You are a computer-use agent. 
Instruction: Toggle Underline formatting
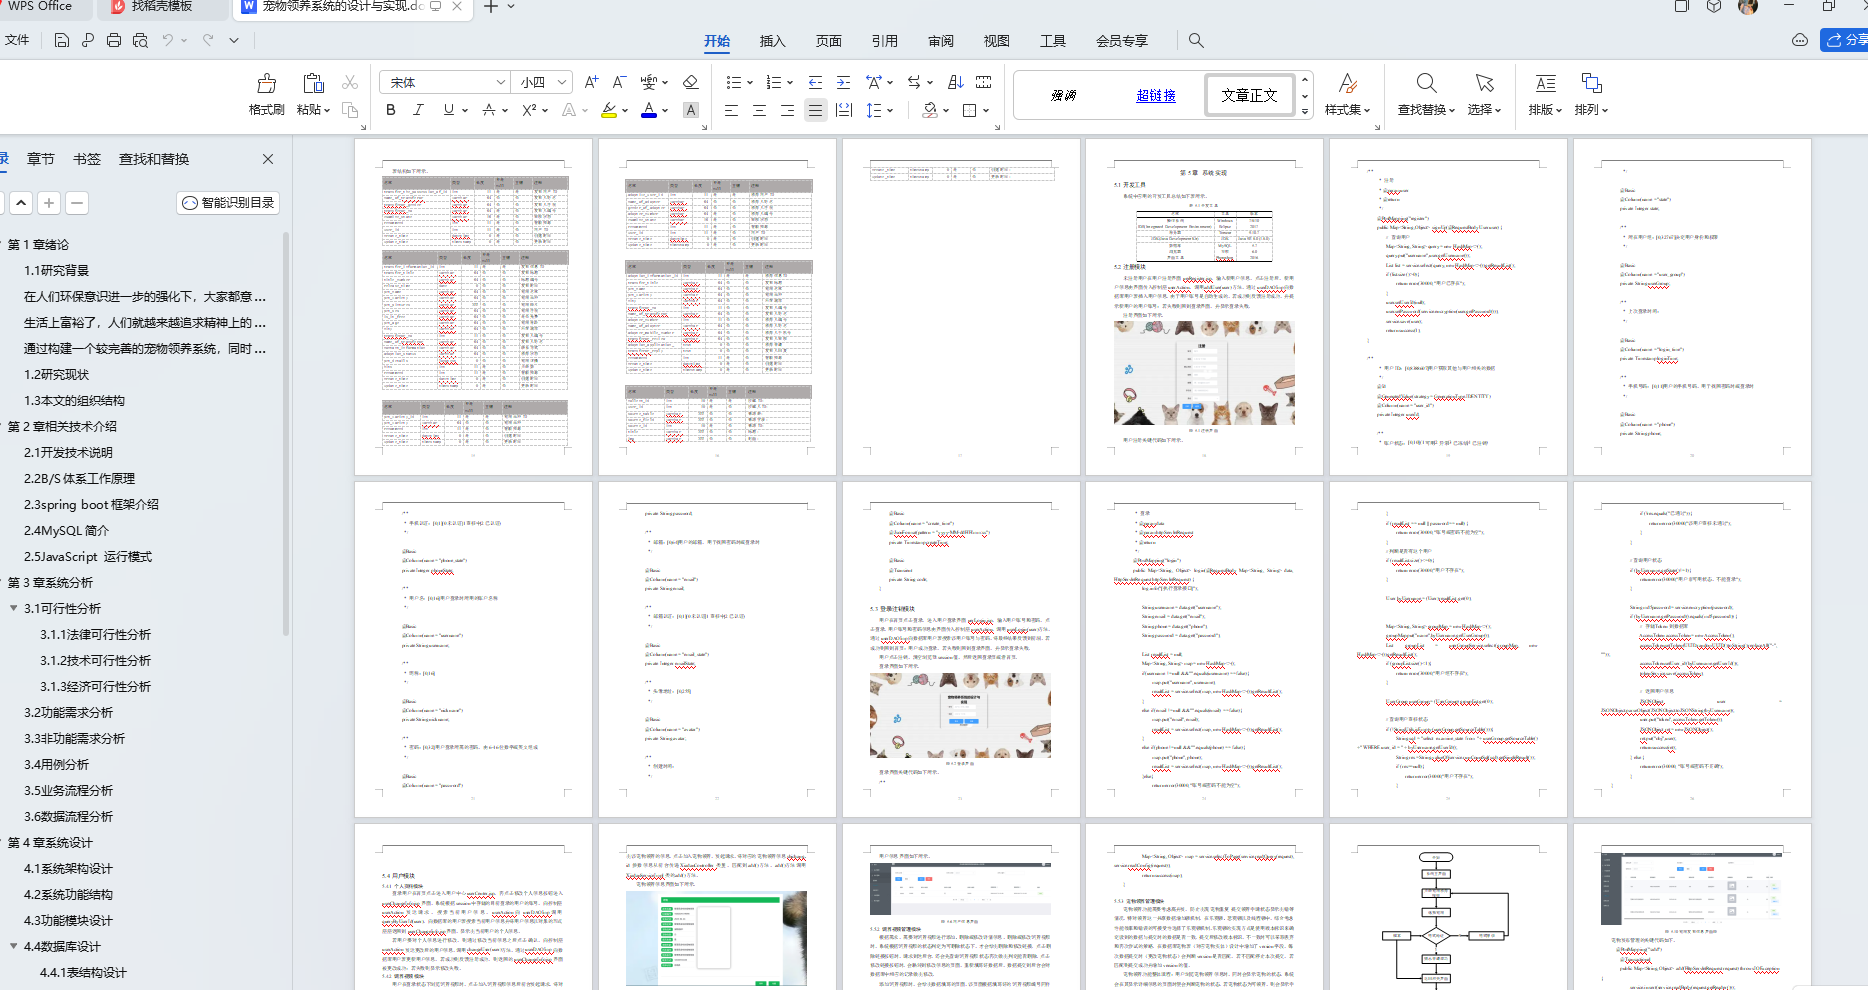449,110
